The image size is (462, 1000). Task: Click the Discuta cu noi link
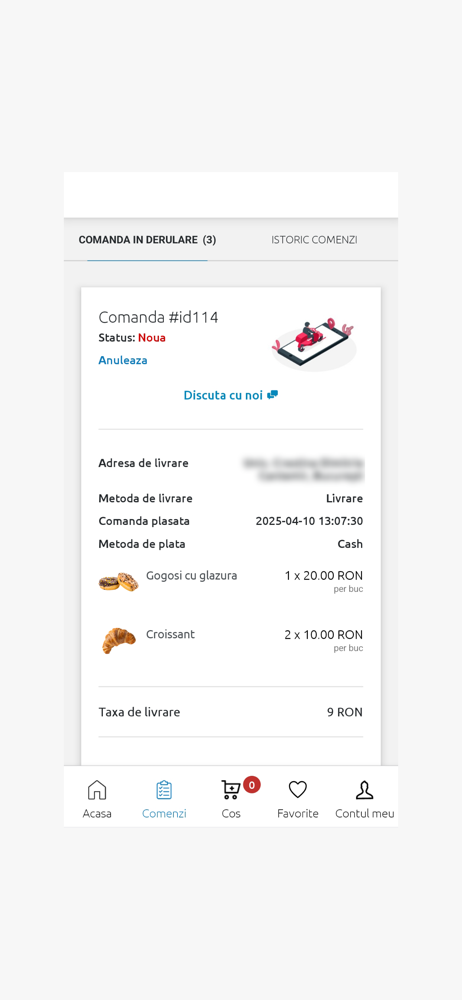pyautogui.click(x=223, y=395)
